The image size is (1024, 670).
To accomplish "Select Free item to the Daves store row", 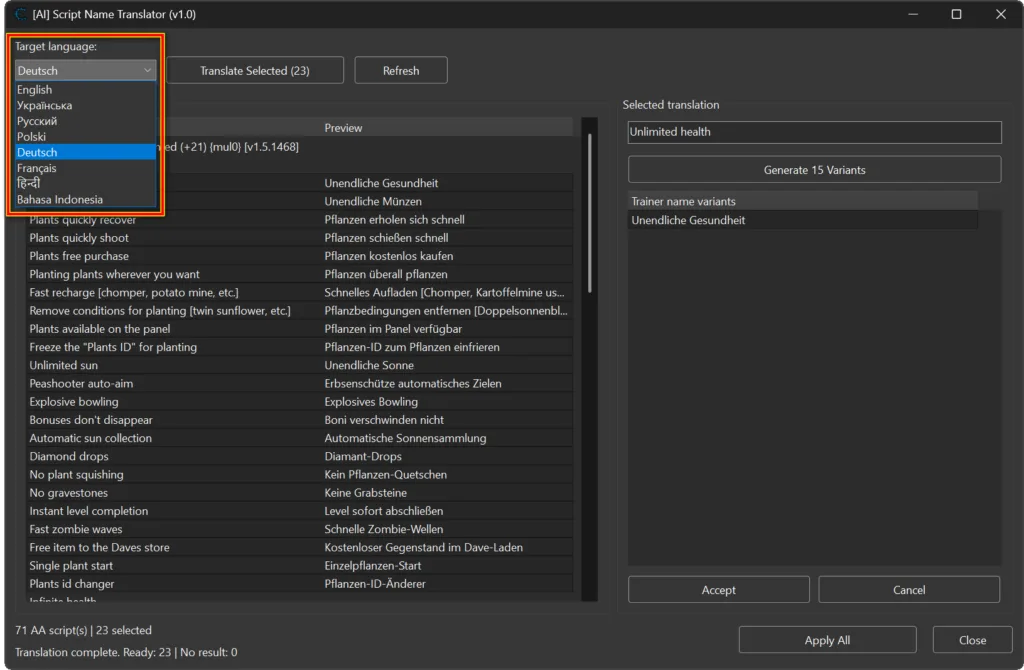I will click(x=300, y=548).
